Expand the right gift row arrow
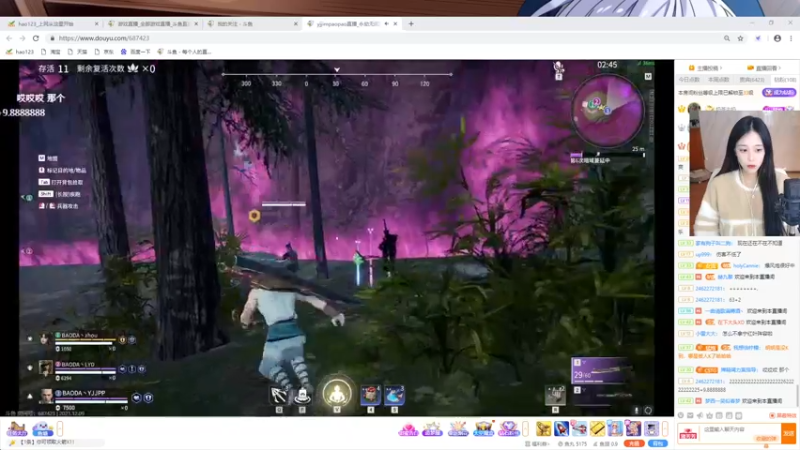The height and width of the screenshot is (450, 800). click(665, 429)
